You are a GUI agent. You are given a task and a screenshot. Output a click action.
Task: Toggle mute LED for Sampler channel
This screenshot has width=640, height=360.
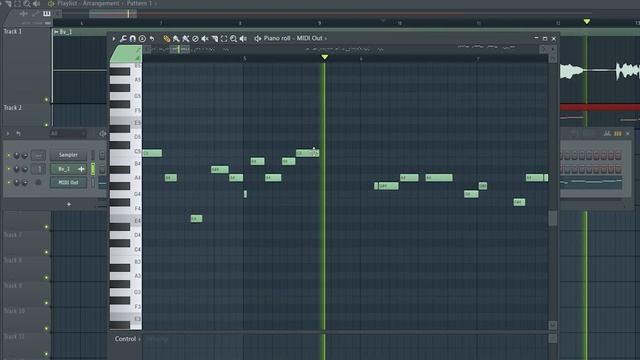tap(9, 155)
